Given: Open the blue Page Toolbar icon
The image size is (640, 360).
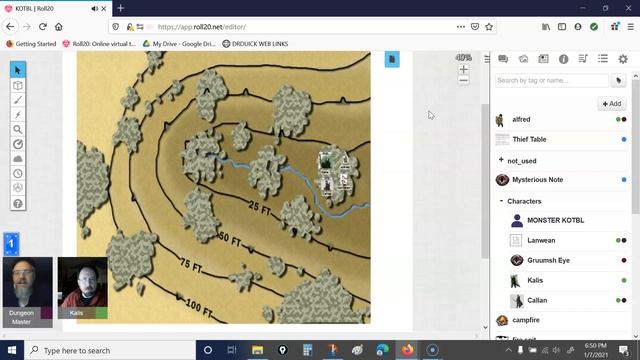Looking at the screenshot, I should click(392, 60).
